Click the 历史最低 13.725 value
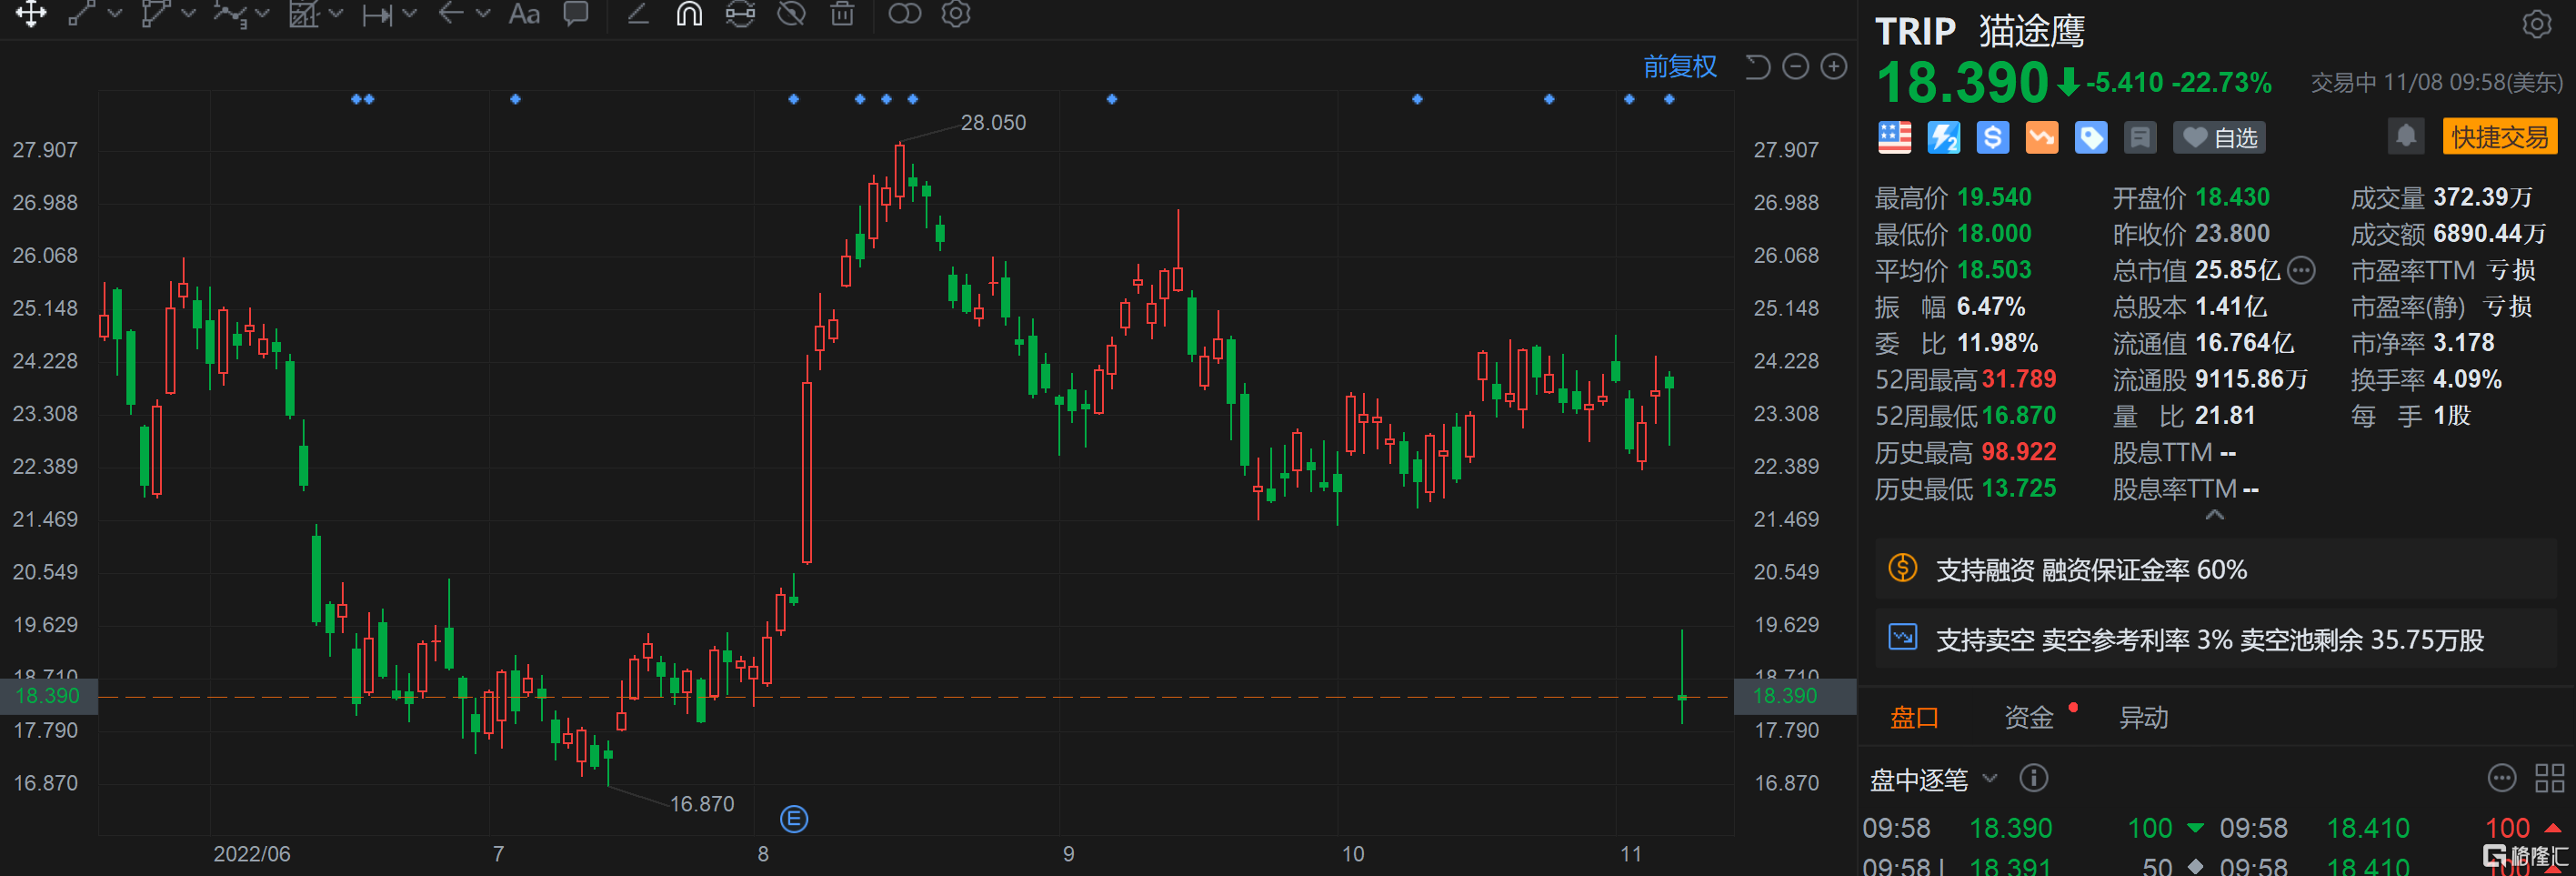Image resolution: width=2576 pixels, height=876 pixels. coord(2019,488)
